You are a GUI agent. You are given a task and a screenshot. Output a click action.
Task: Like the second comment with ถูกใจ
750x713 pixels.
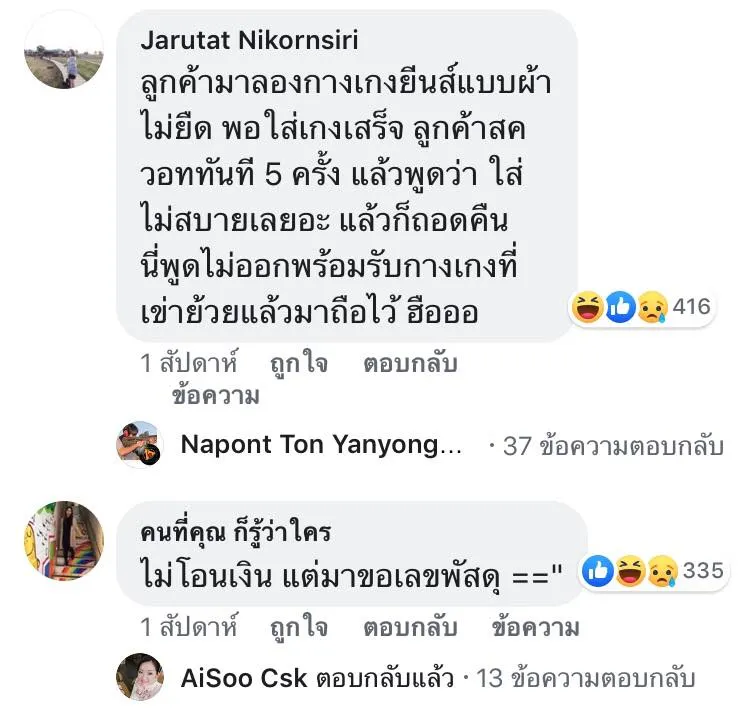coord(298,628)
